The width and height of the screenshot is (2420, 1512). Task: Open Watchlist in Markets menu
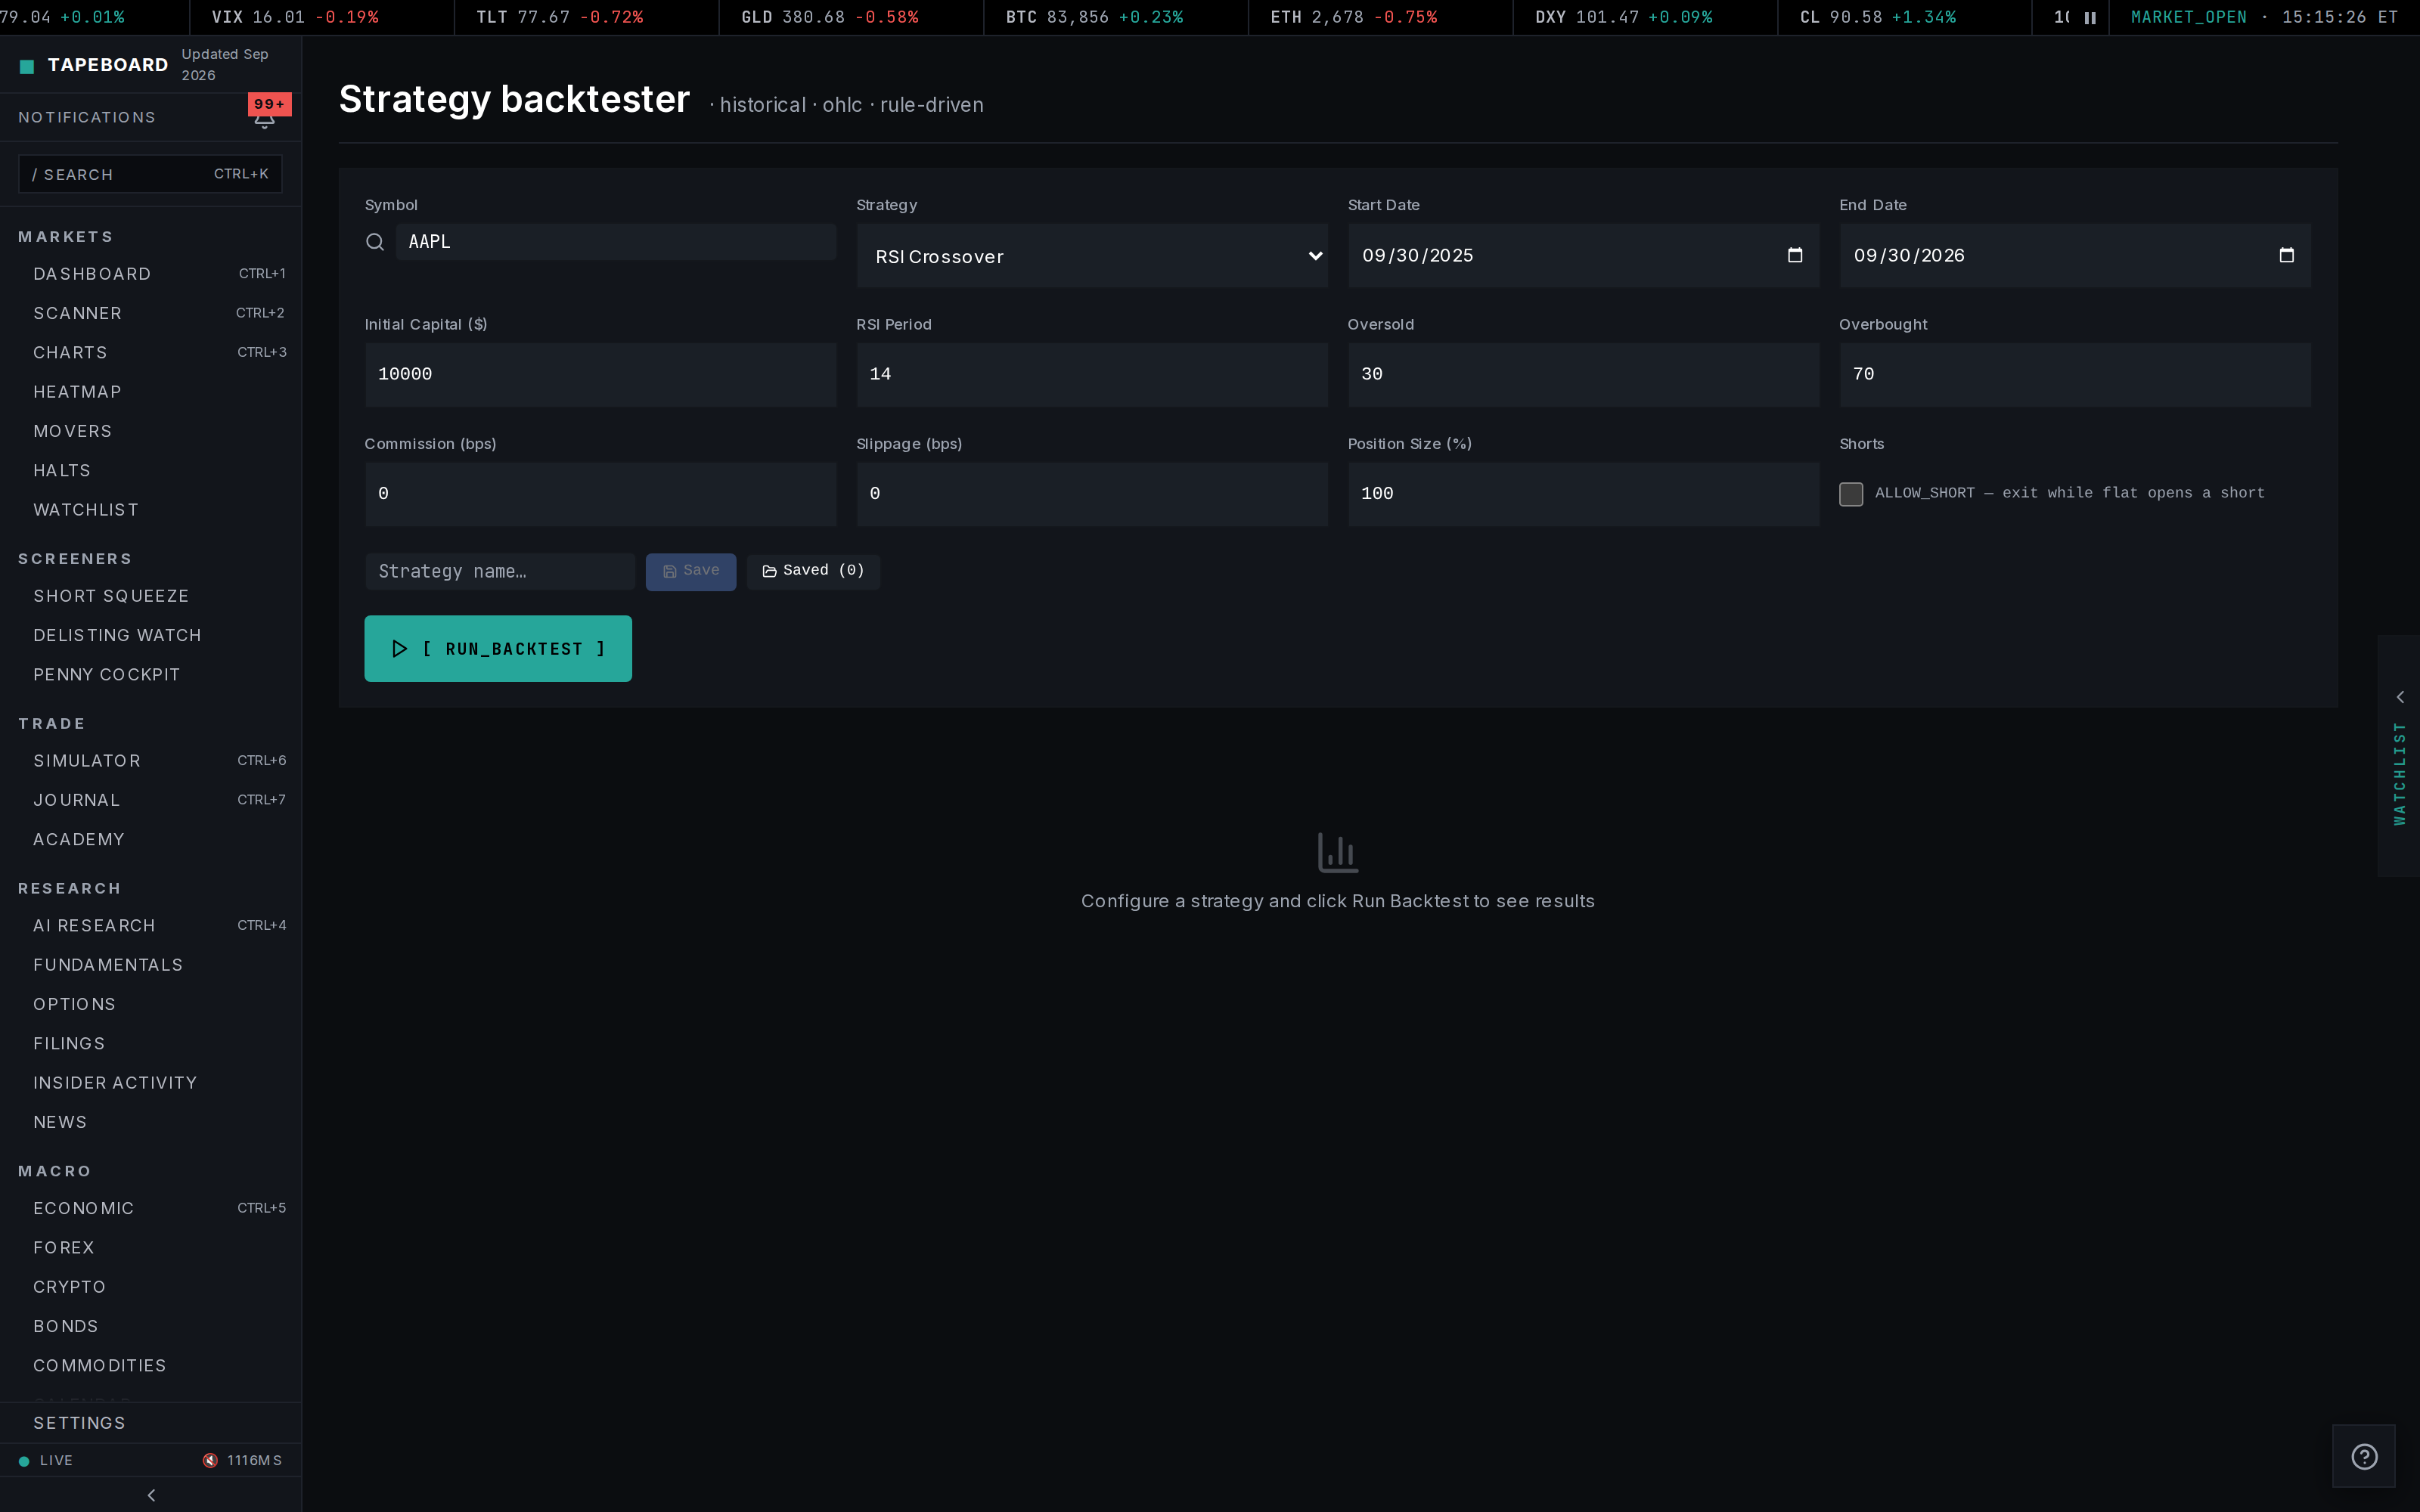point(151,510)
